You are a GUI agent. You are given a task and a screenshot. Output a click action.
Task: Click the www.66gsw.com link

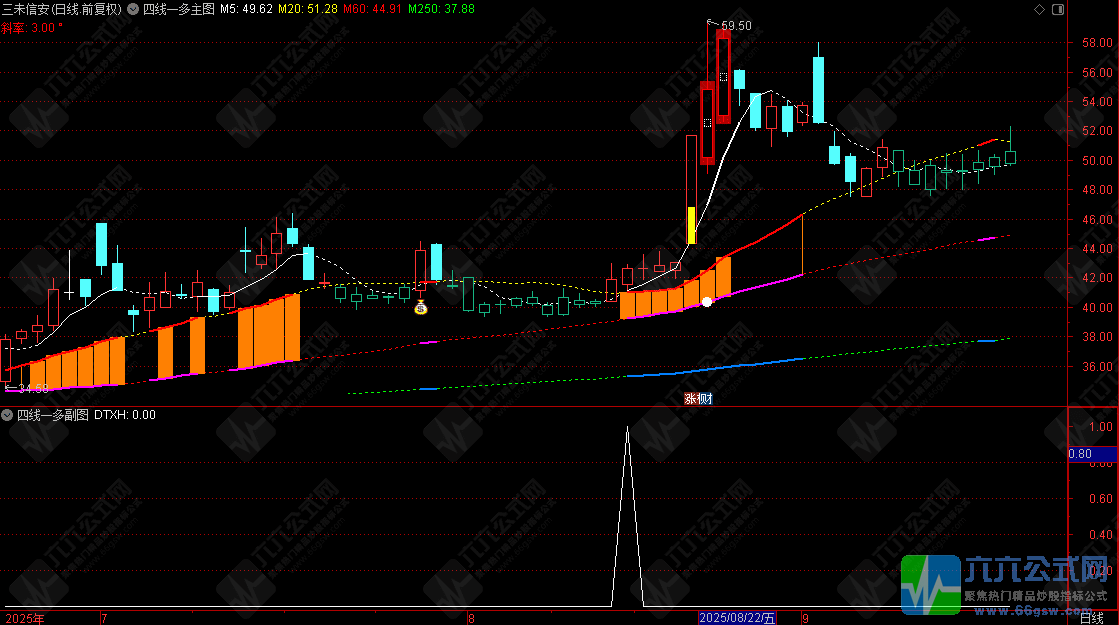click(1031, 610)
